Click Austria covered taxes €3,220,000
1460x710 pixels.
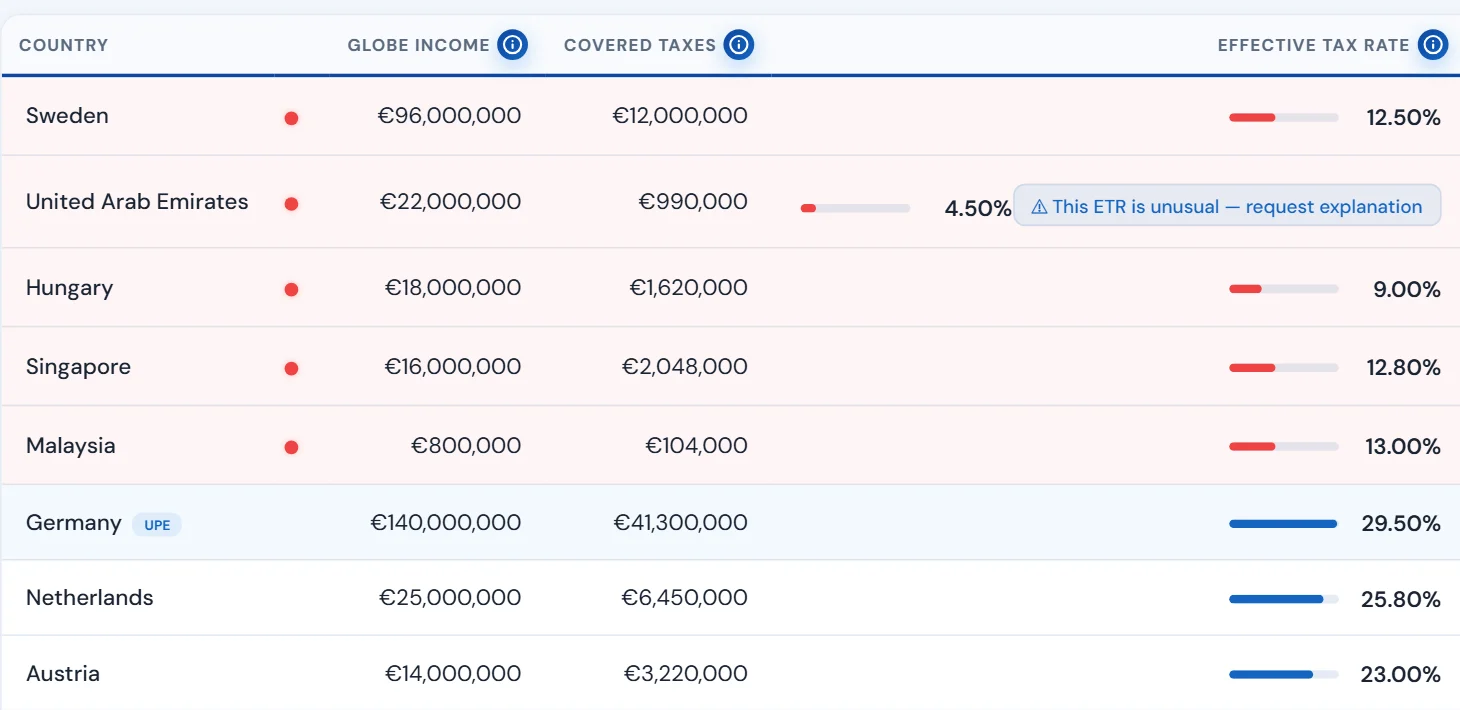[x=686, y=673]
